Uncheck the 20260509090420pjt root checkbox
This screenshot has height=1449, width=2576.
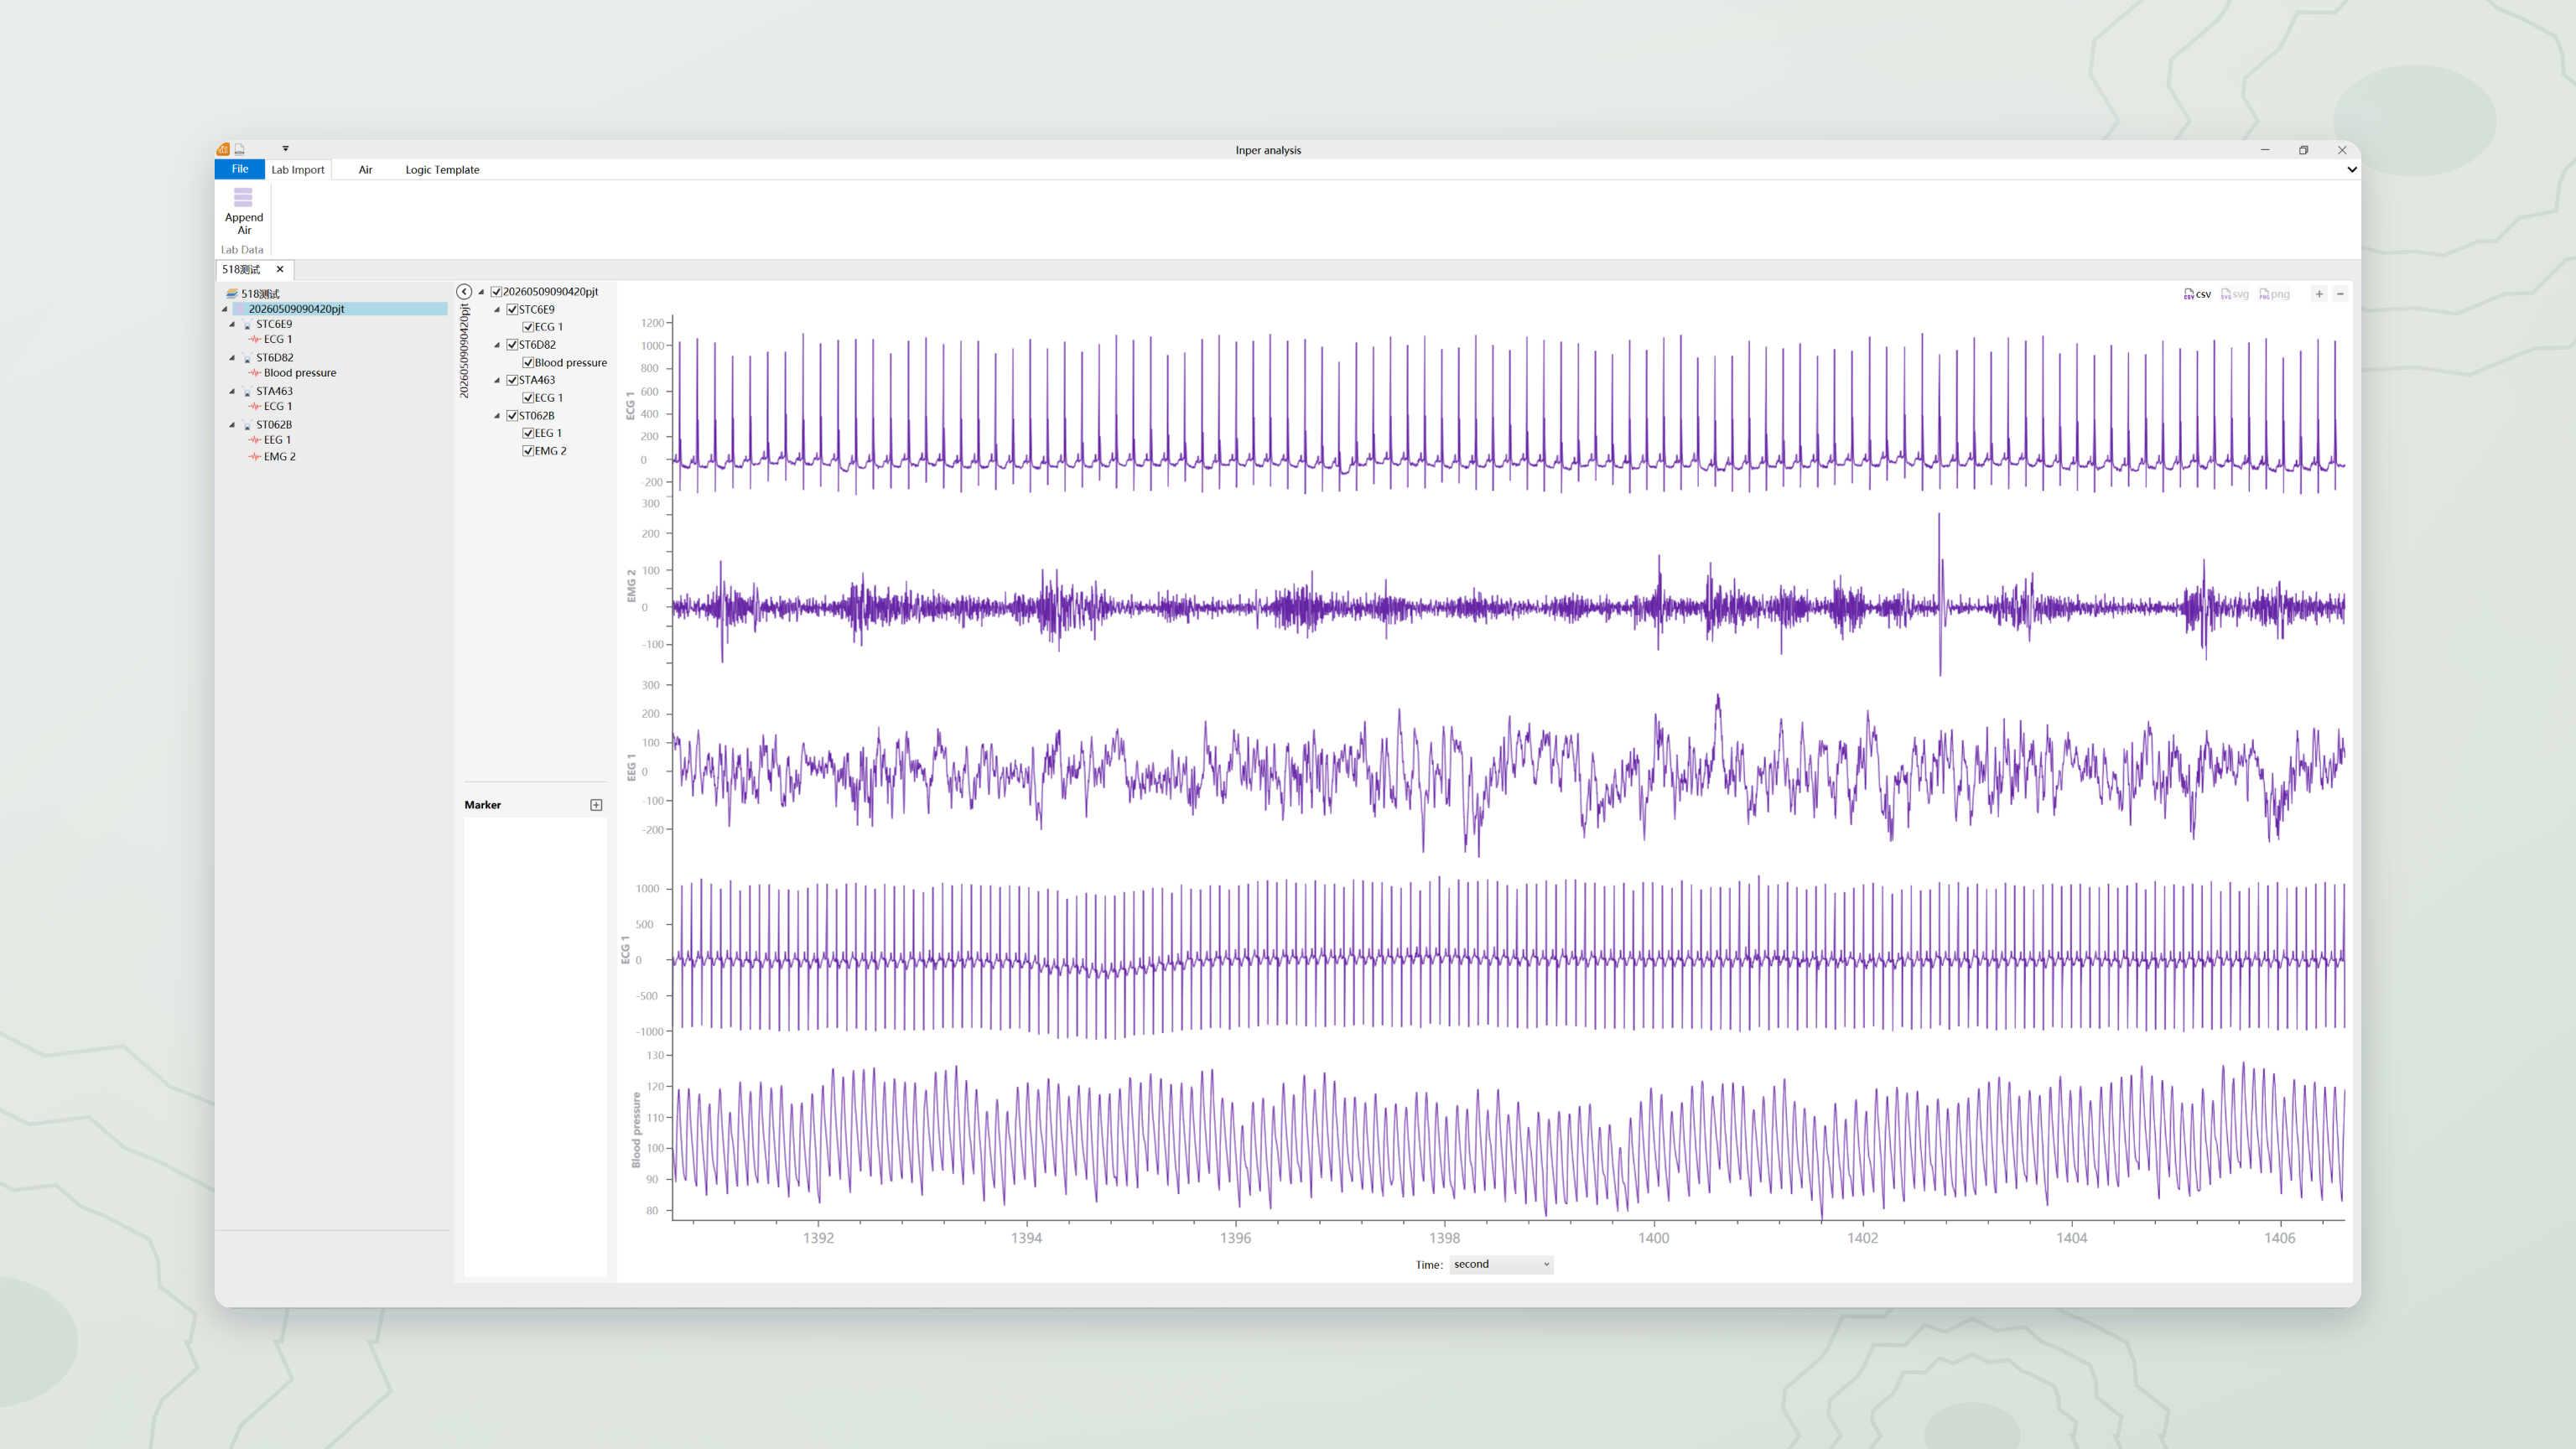tap(496, 292)
